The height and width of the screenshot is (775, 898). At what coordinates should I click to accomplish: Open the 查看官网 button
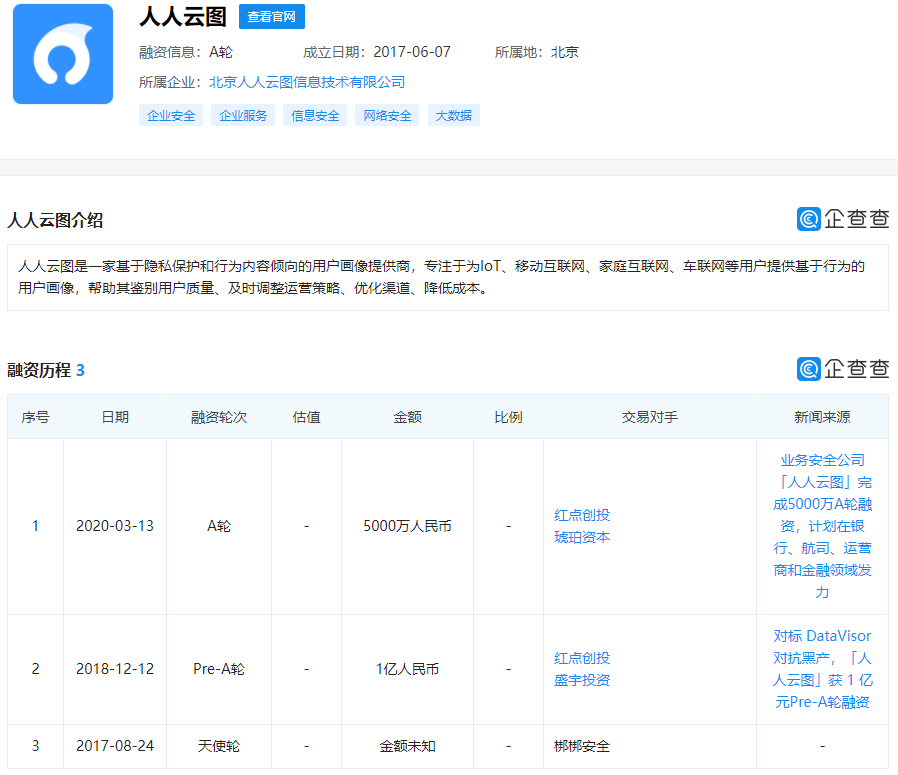271,17
